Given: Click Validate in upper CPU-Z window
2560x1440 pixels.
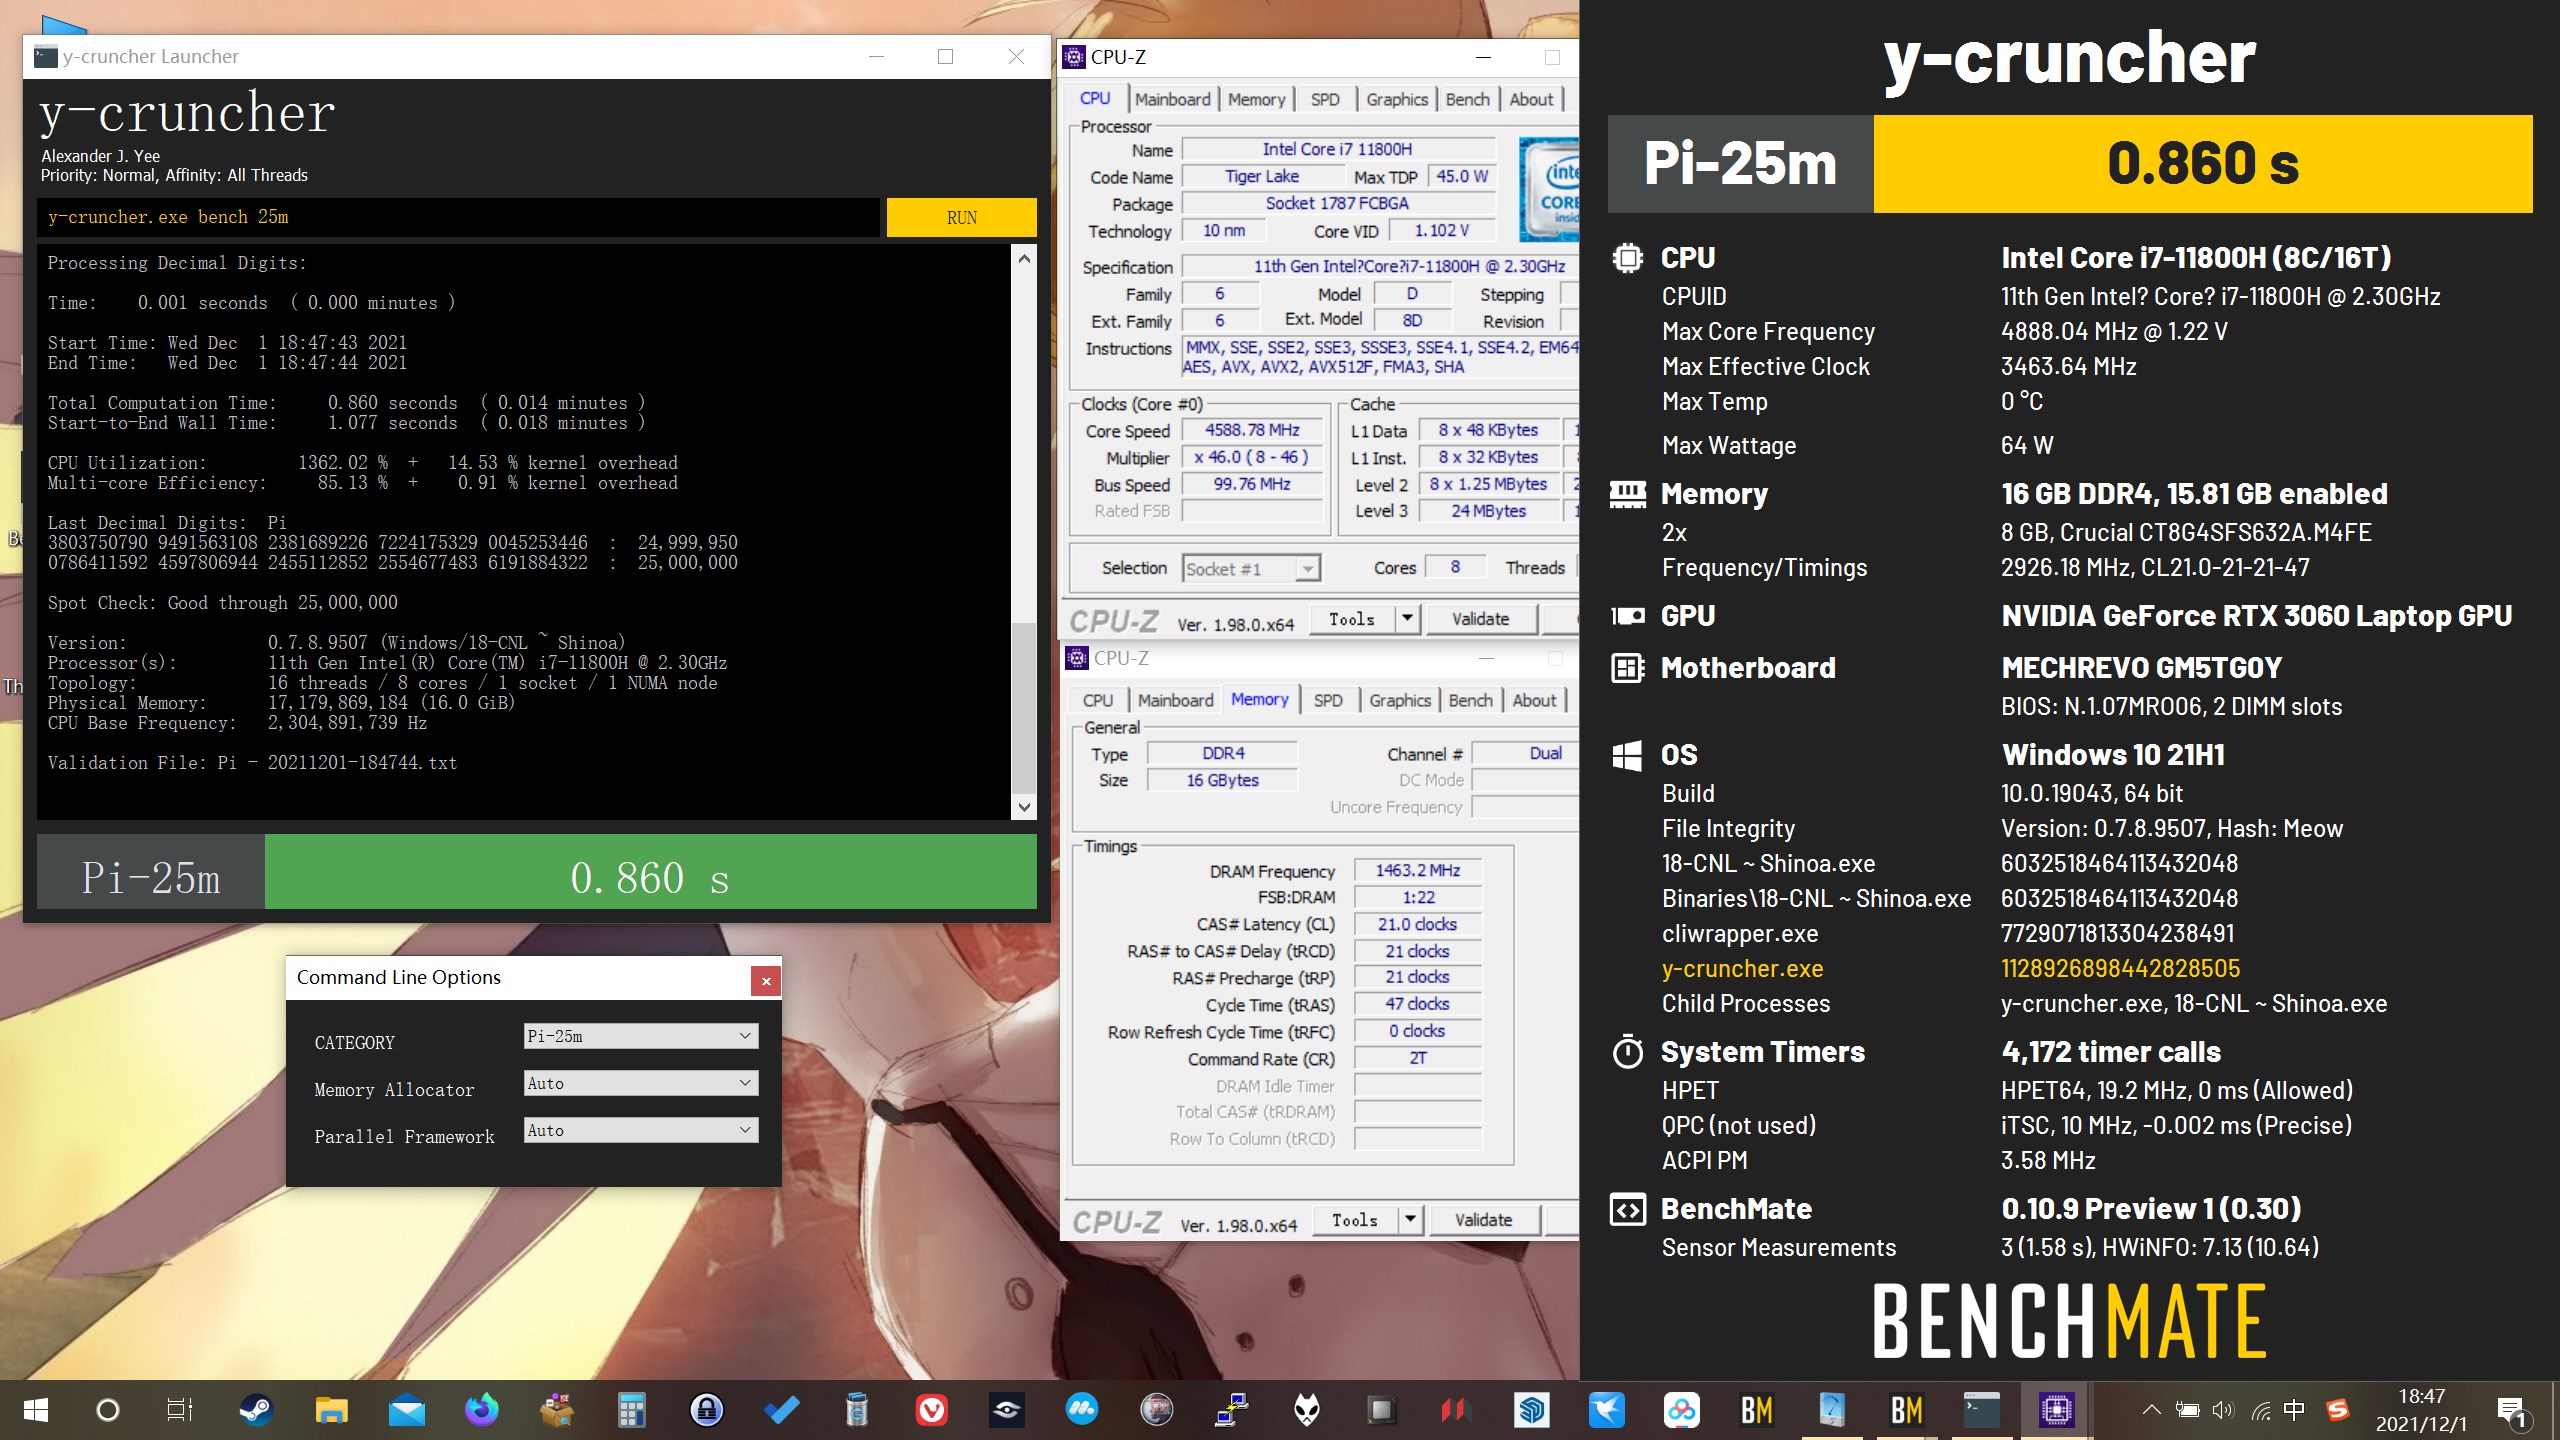Looking at the screenshot, I should [x=1480, y=619].
